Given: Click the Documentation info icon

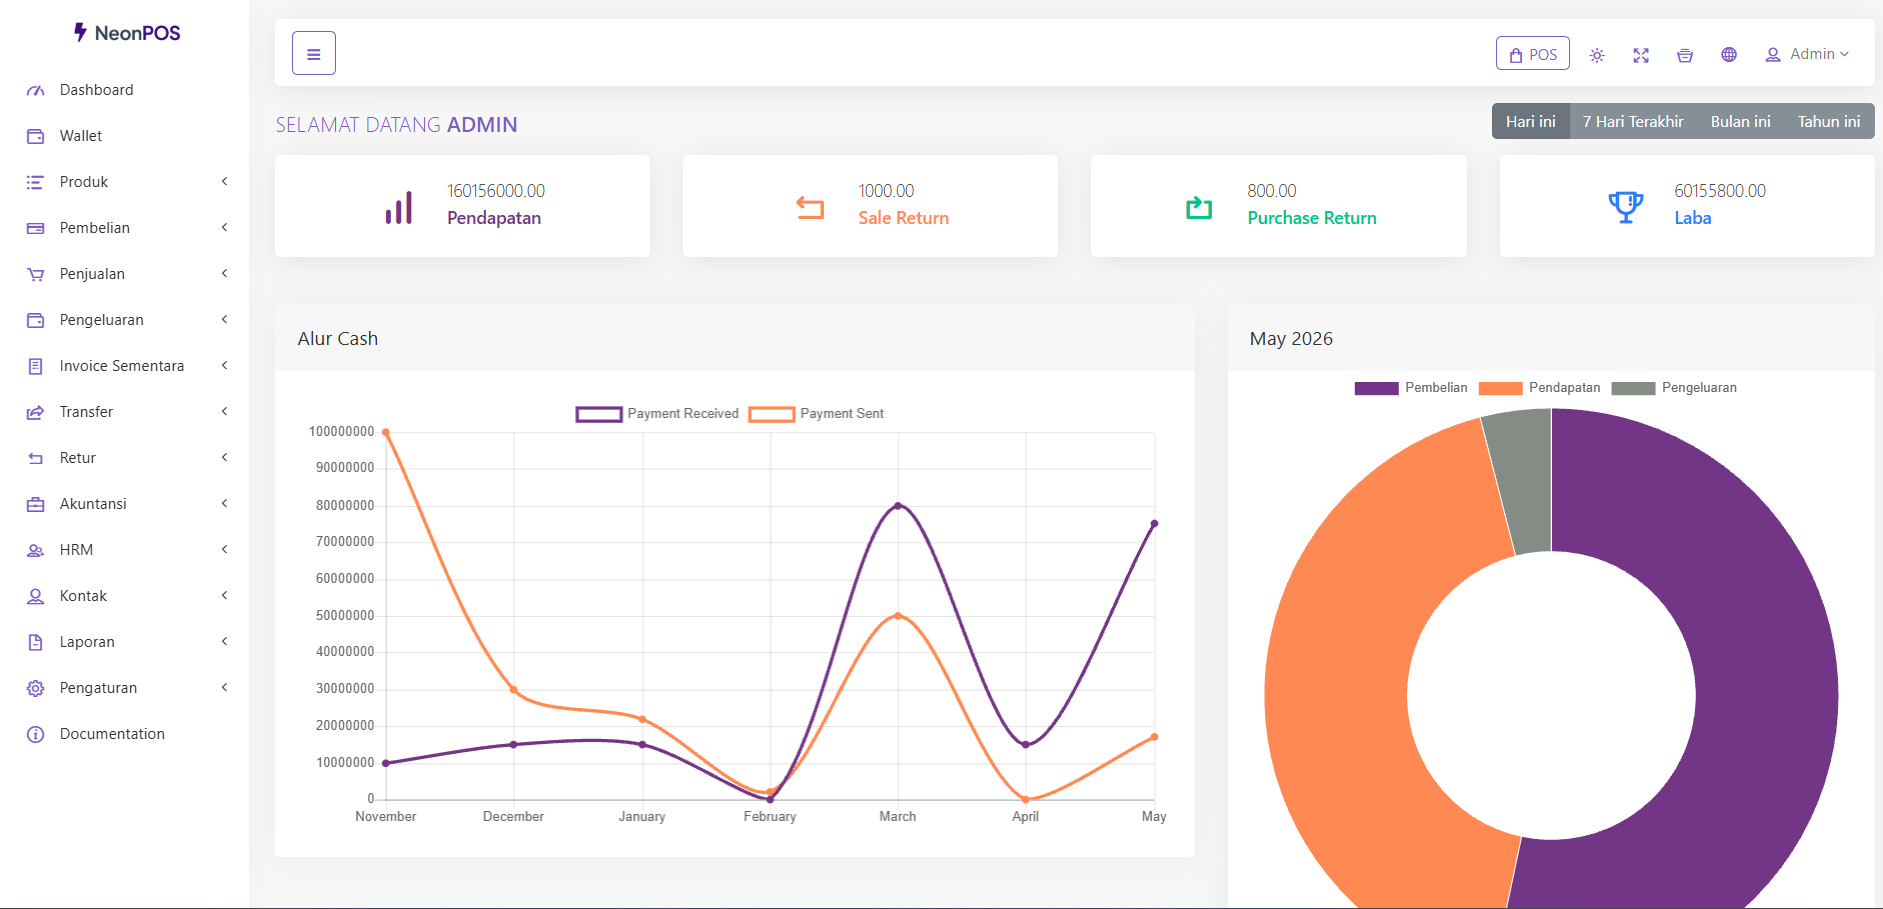Looking at the screenshot, I should (35, 734).
